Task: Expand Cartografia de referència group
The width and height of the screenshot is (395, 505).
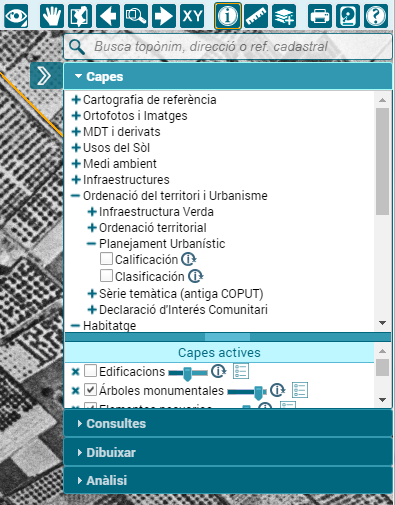Action: (76, 100)
